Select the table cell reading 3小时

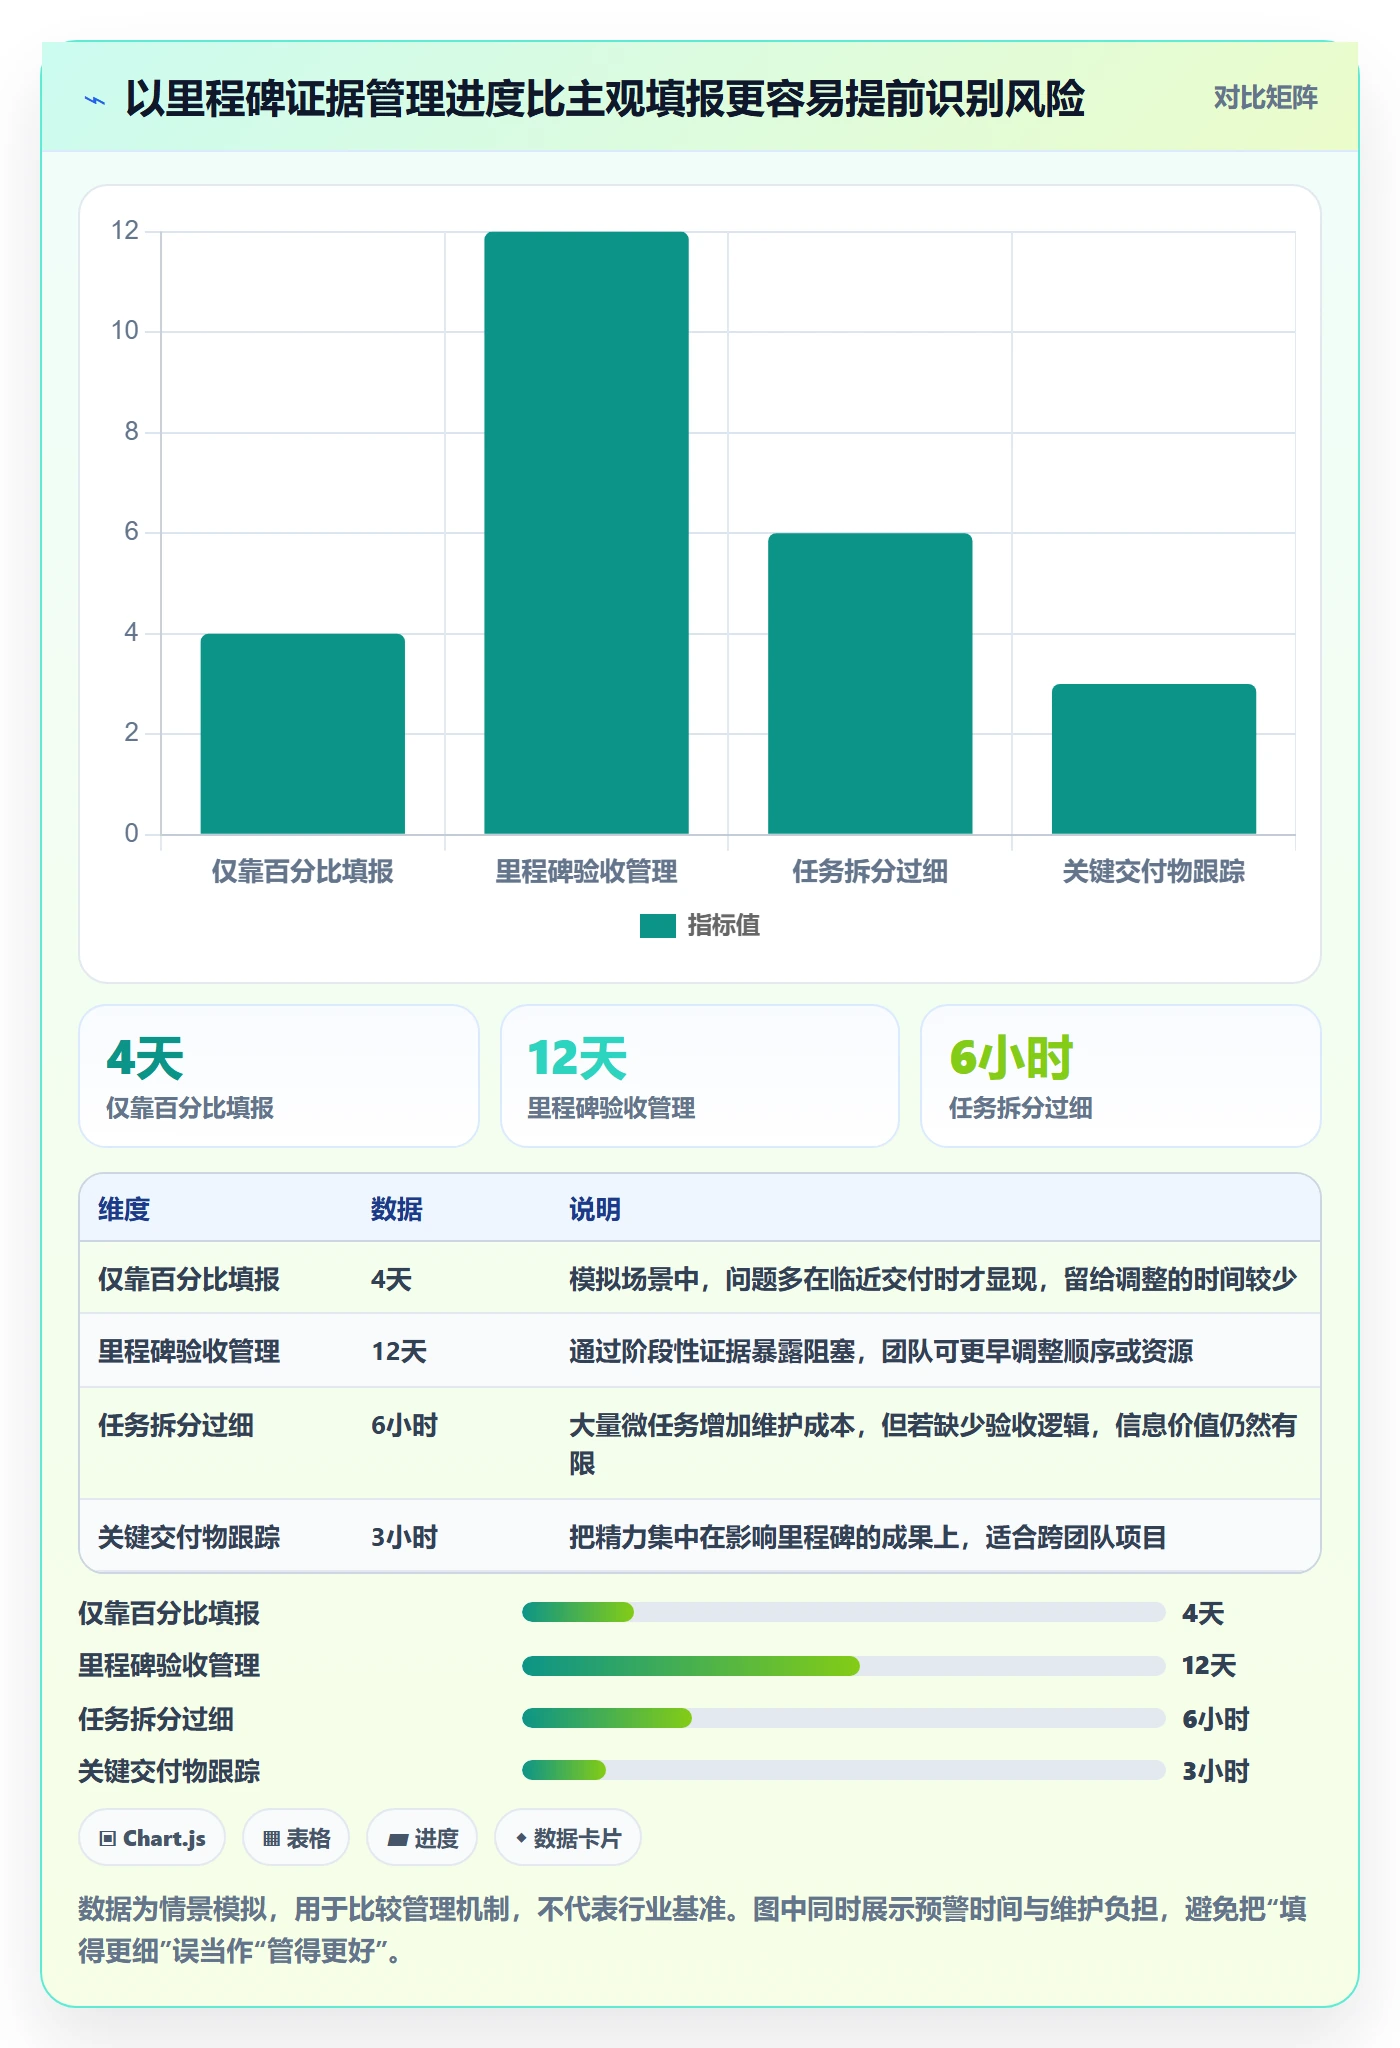[x=405, y=1537]
